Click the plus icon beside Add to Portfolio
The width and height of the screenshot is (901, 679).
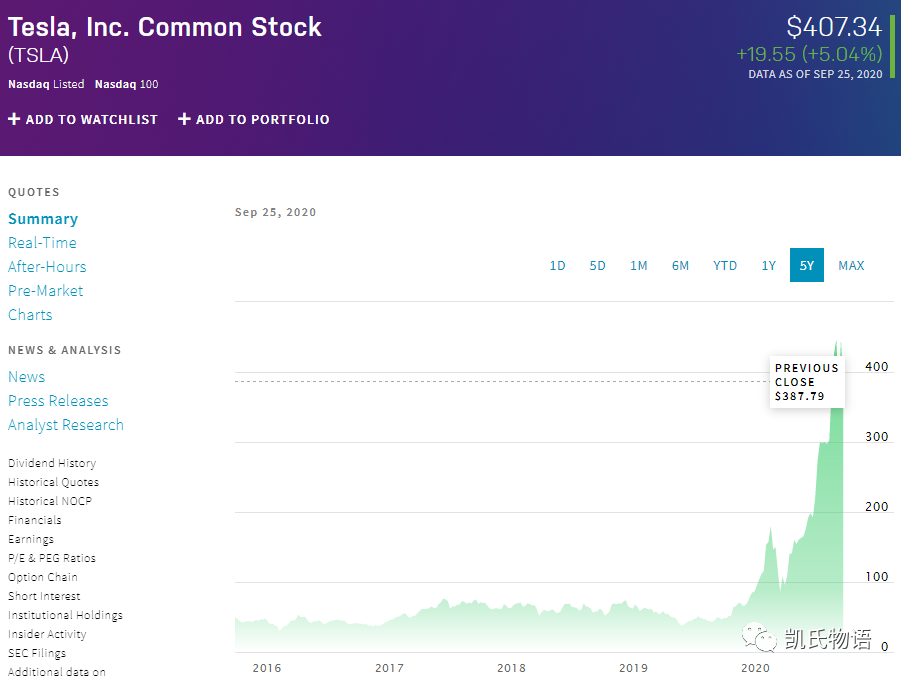coord(184,119)
